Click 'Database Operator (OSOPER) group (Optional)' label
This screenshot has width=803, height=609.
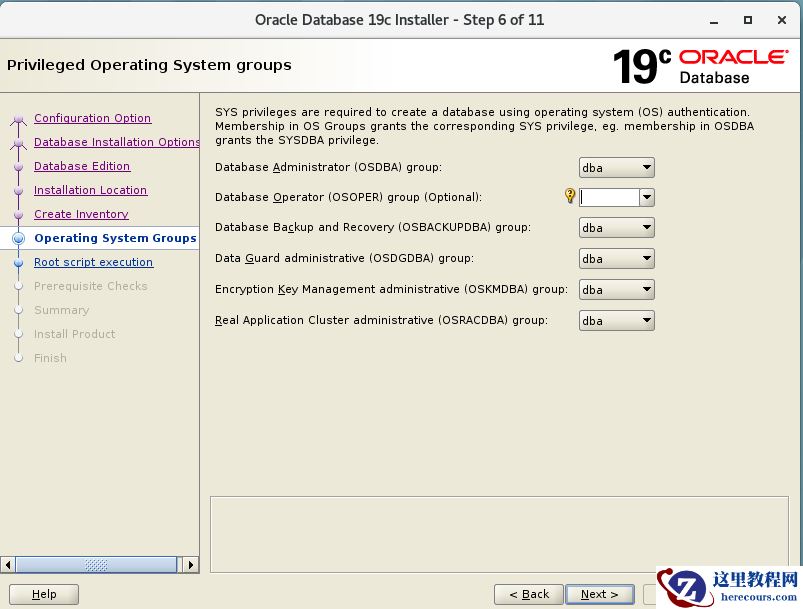(348, 197)
